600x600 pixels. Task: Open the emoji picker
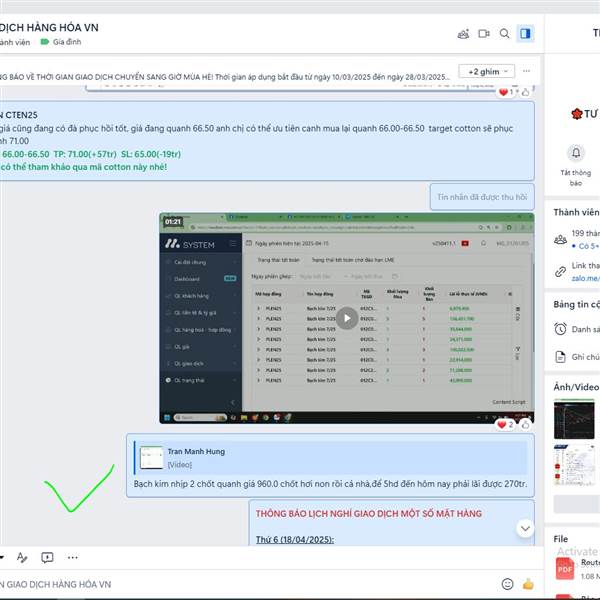tap(507, 584)
